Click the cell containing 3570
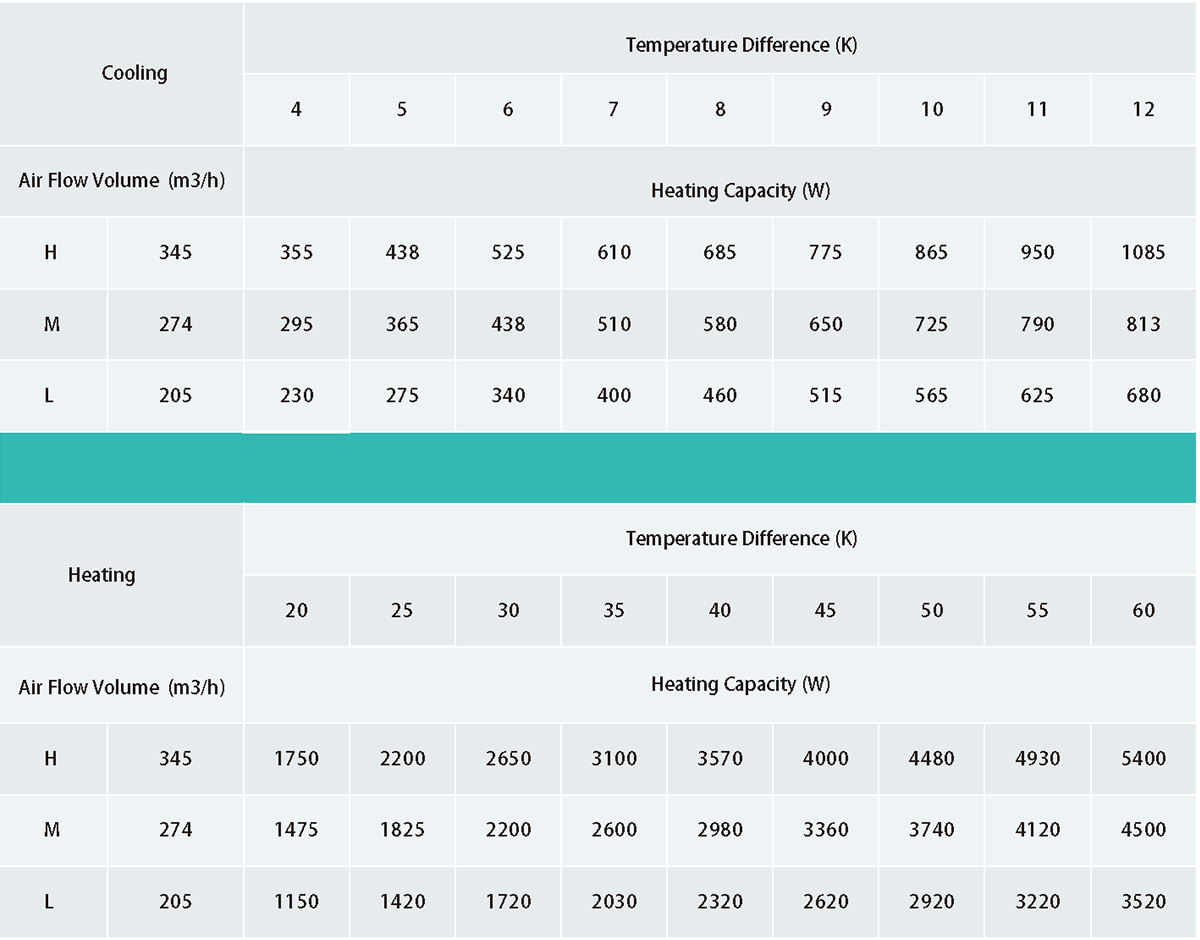 click(720, 759)
